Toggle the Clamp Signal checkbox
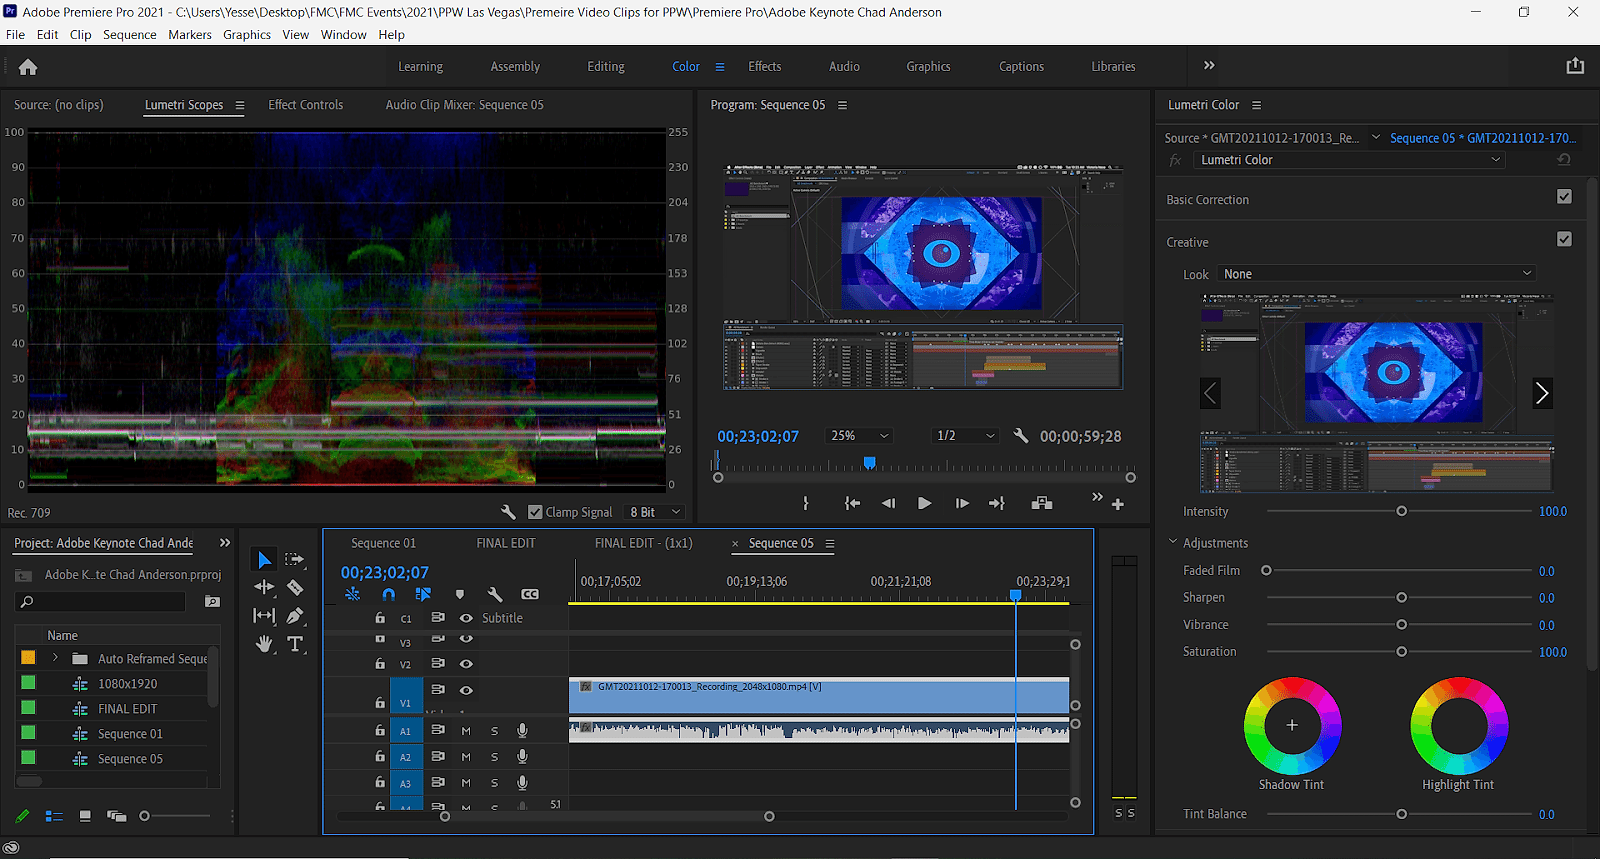This screenshot has height=859, width=1600. pos(535,512)
